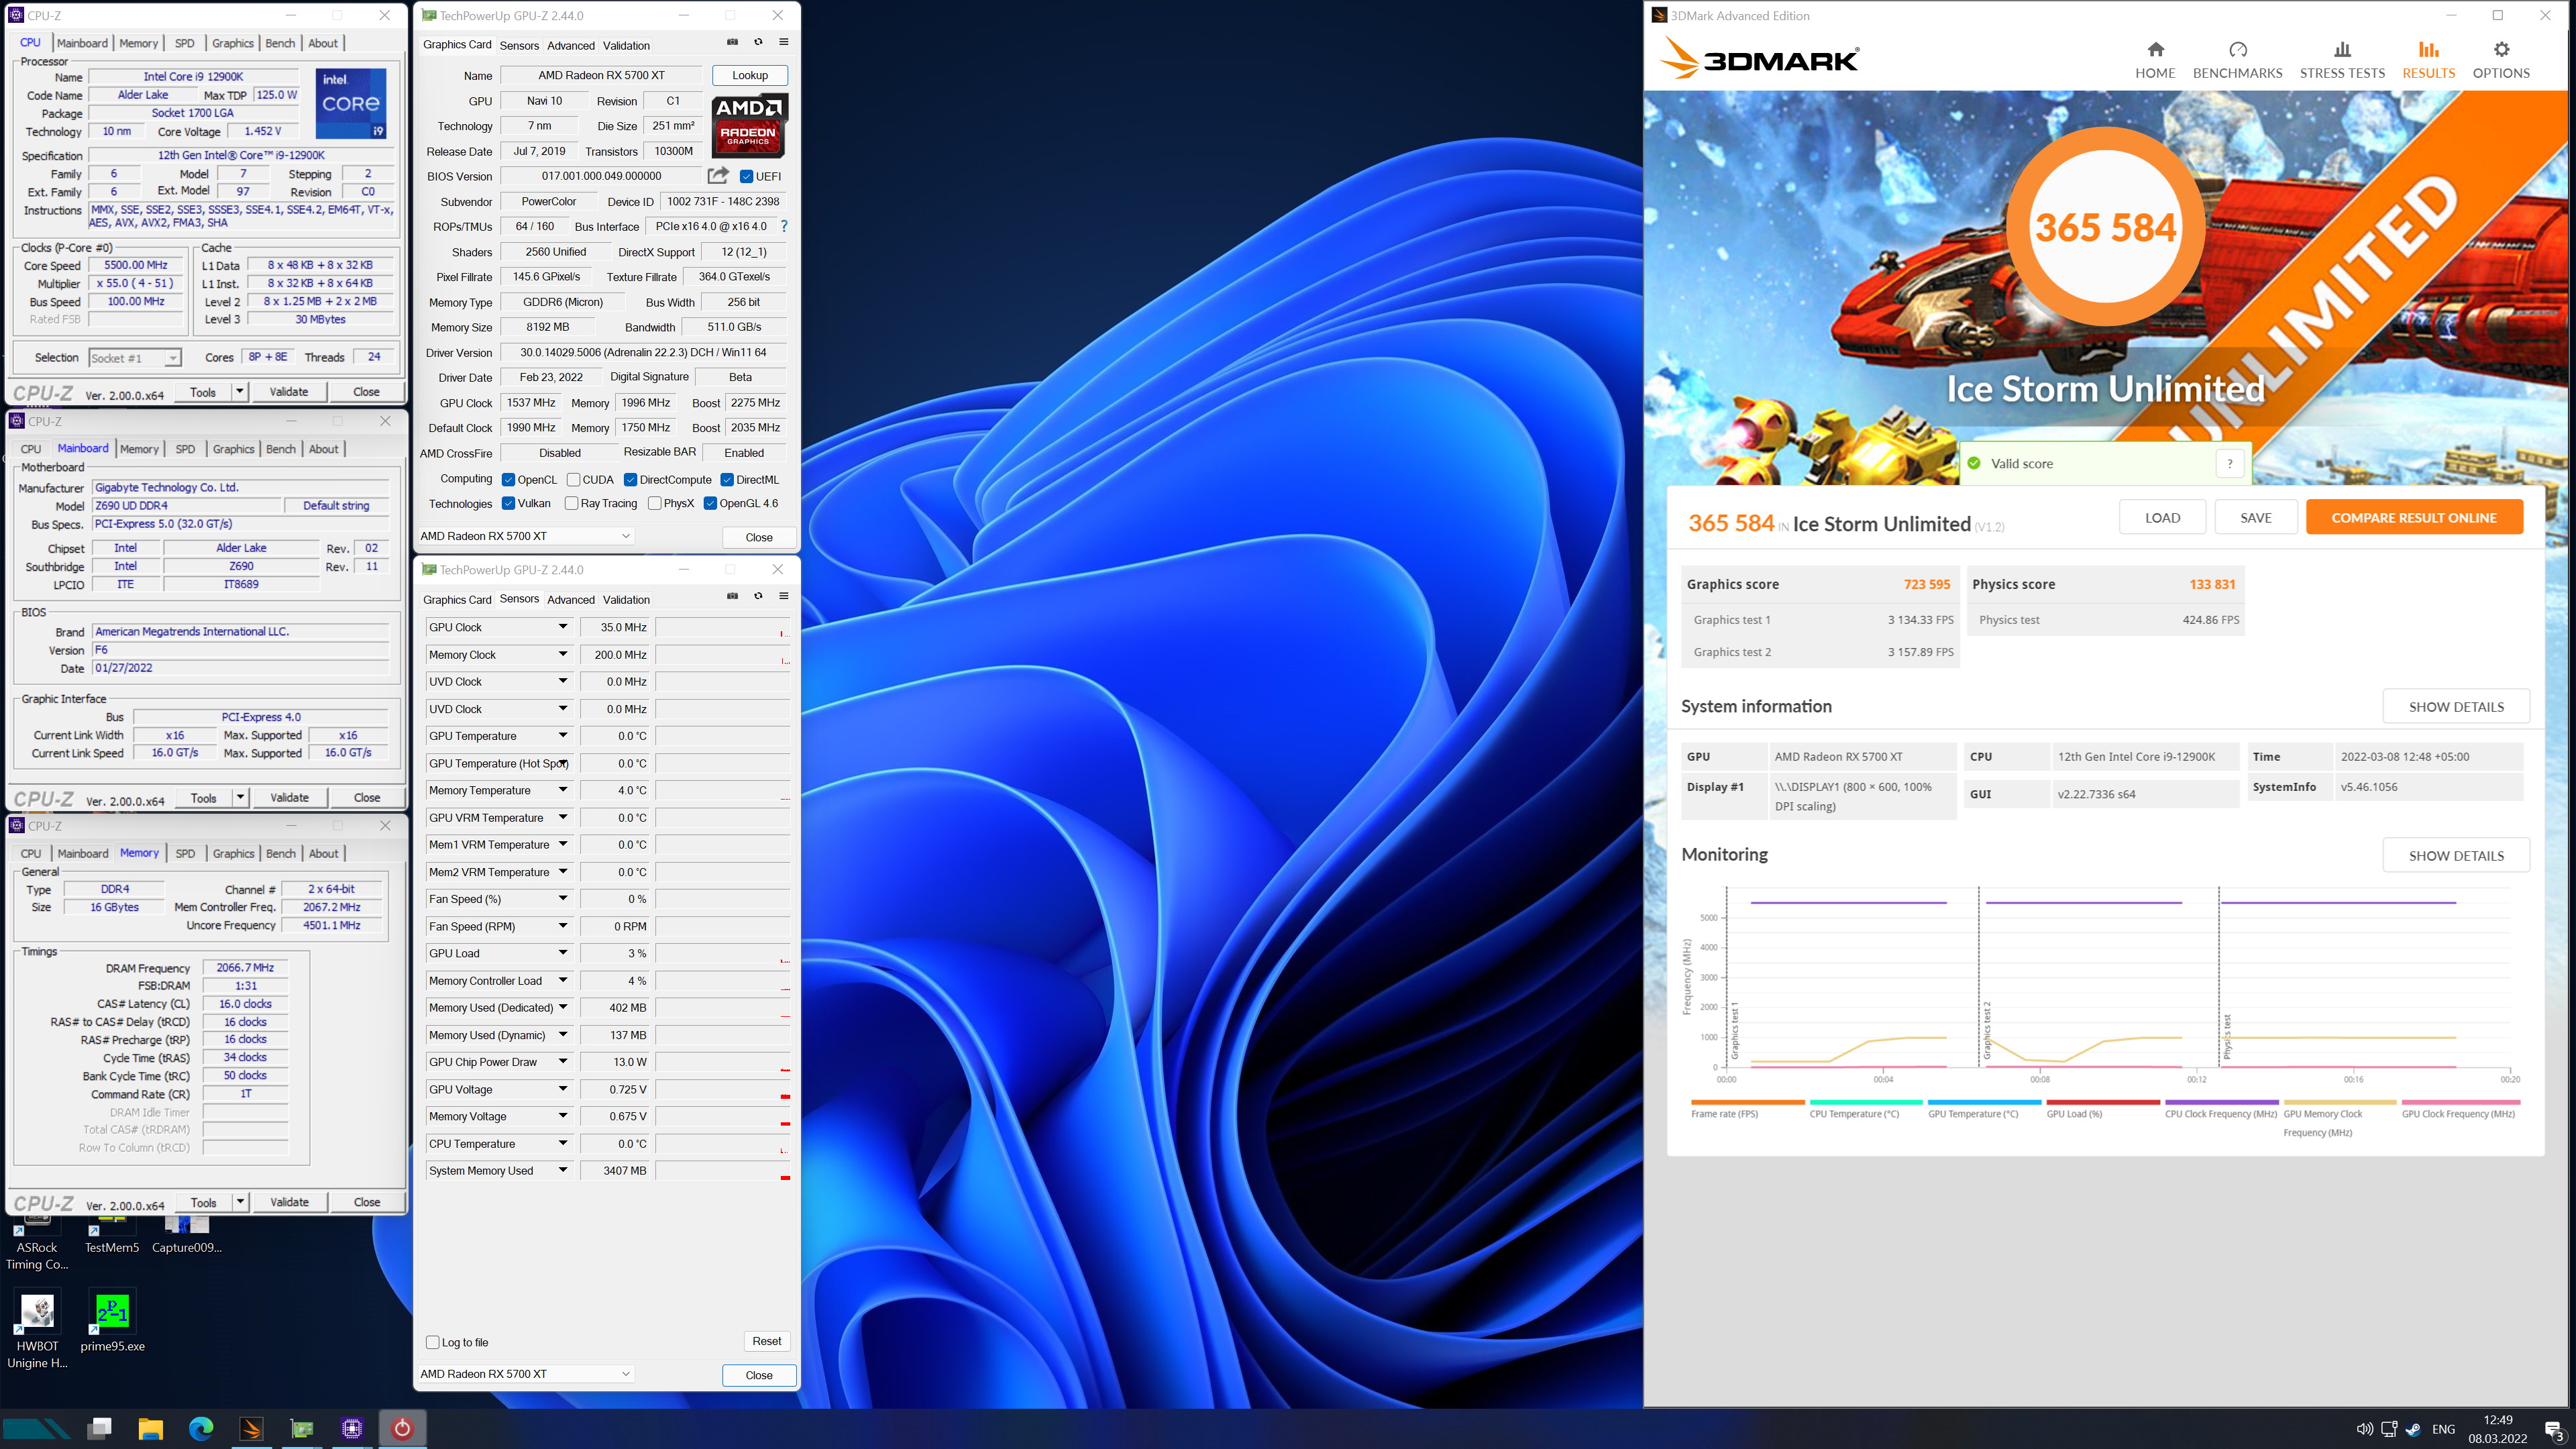The height and width of the screenshot is (1449, 2576).
Task: Click the refresh icon in top GPU-Z window
Action: 758,42
